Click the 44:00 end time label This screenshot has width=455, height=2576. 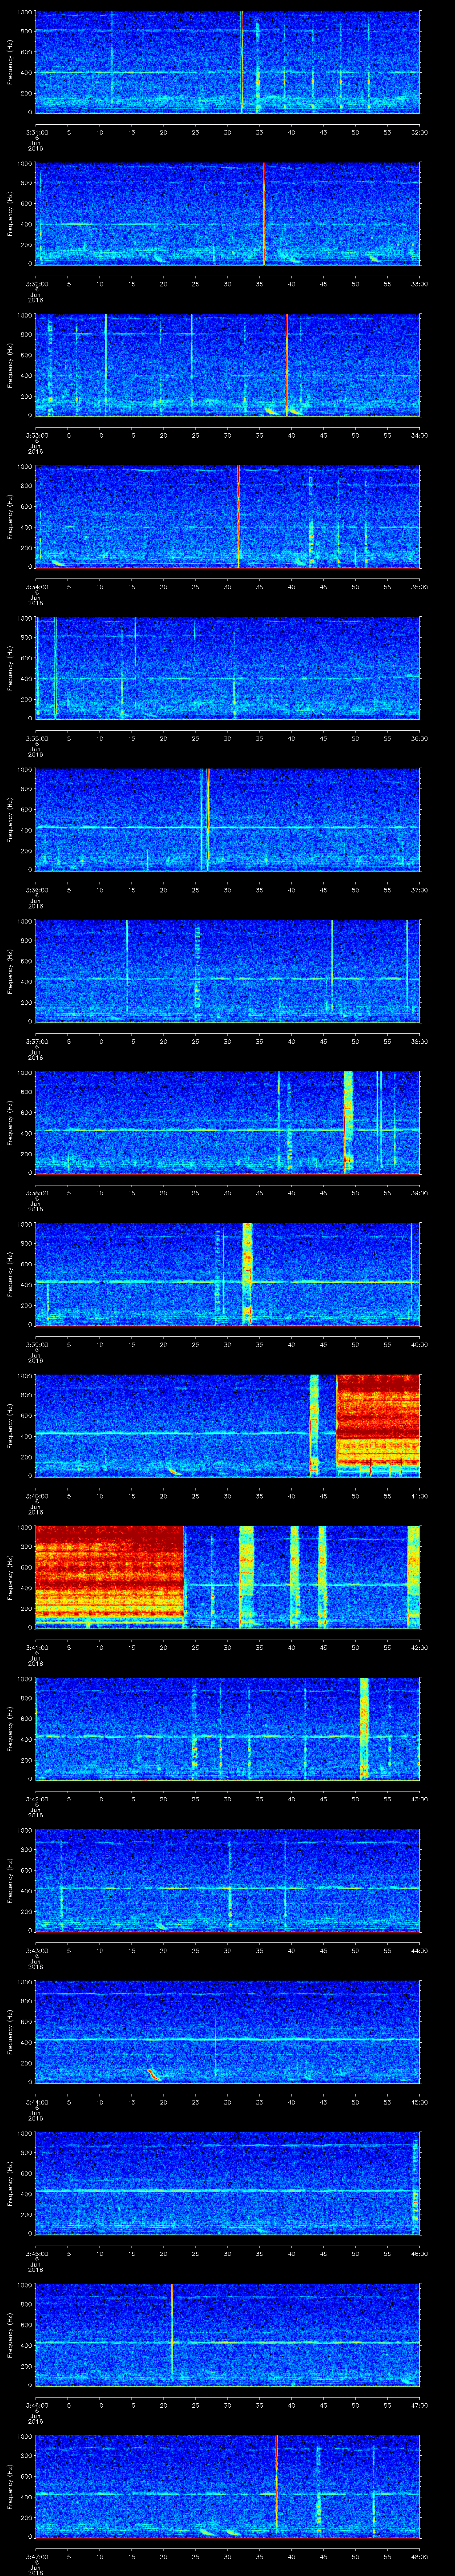[x=419, y=1951]
